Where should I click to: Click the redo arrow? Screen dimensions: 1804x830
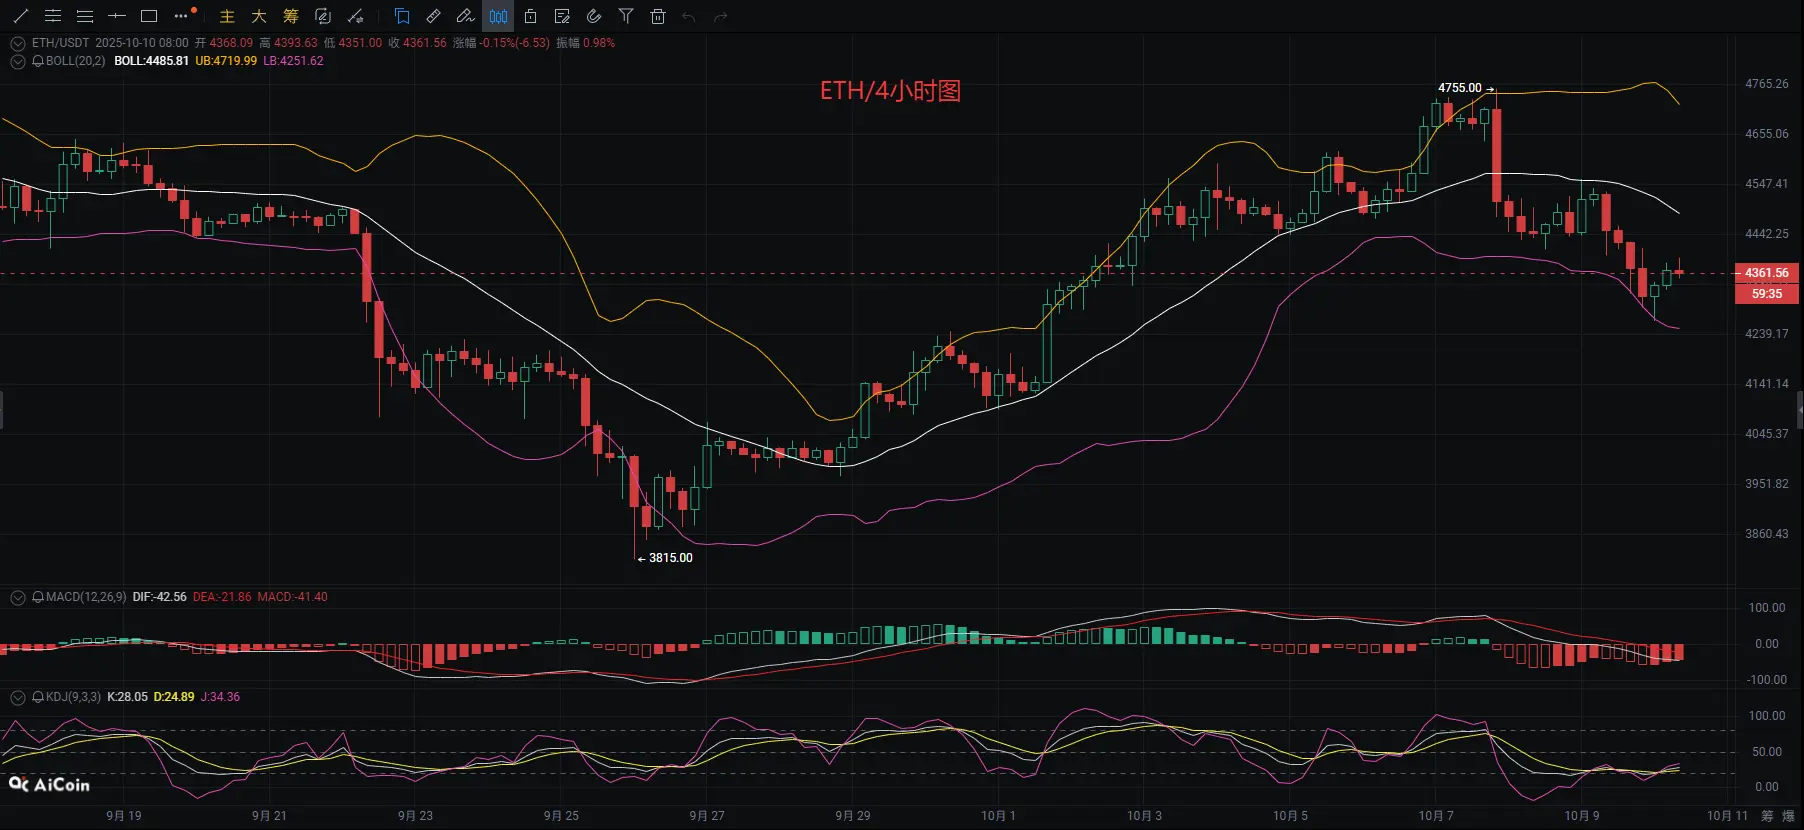[721, 16]
